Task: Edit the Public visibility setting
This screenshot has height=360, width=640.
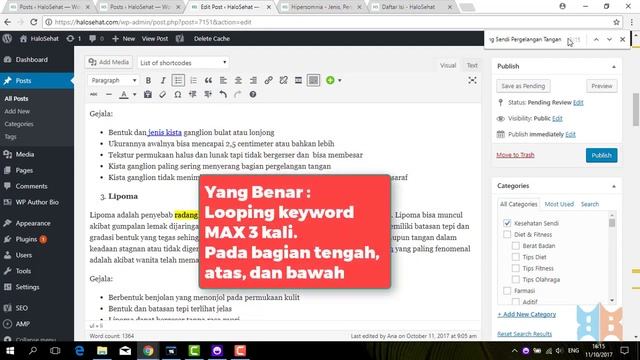Action: [x=557, y=118]
